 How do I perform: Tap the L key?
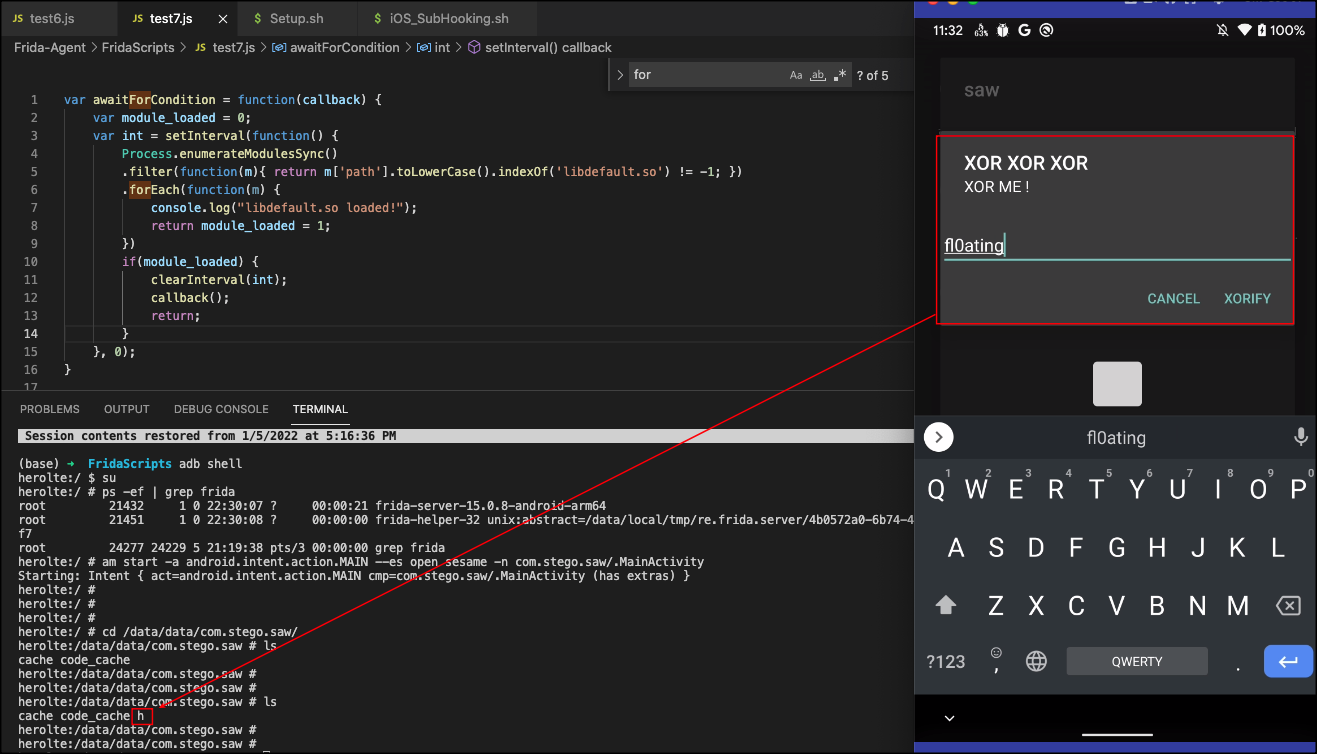click(x=1277, y=547)
